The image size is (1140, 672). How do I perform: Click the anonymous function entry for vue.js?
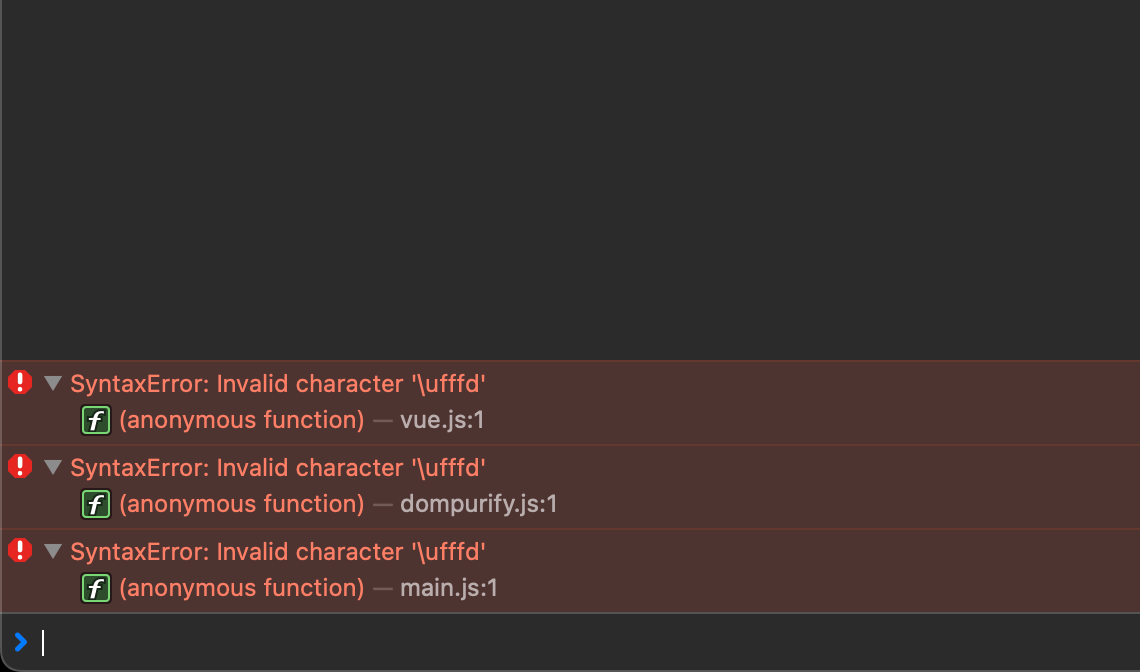241,420
